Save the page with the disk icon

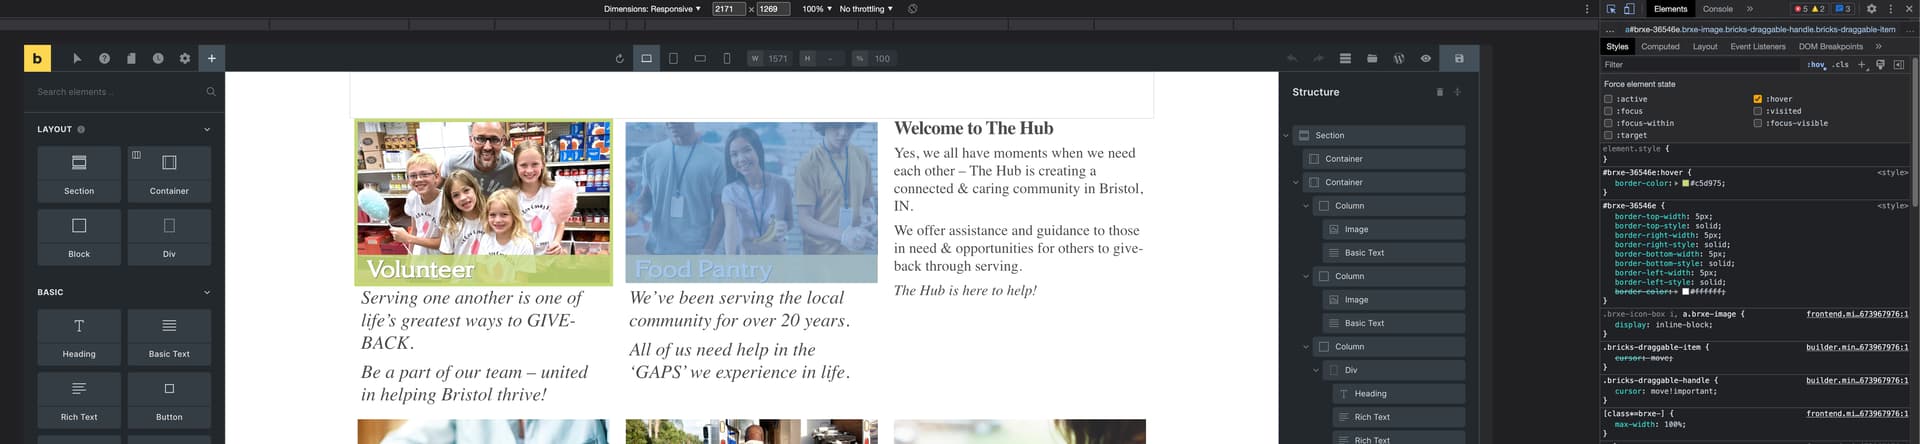(x=1459, y=59)
